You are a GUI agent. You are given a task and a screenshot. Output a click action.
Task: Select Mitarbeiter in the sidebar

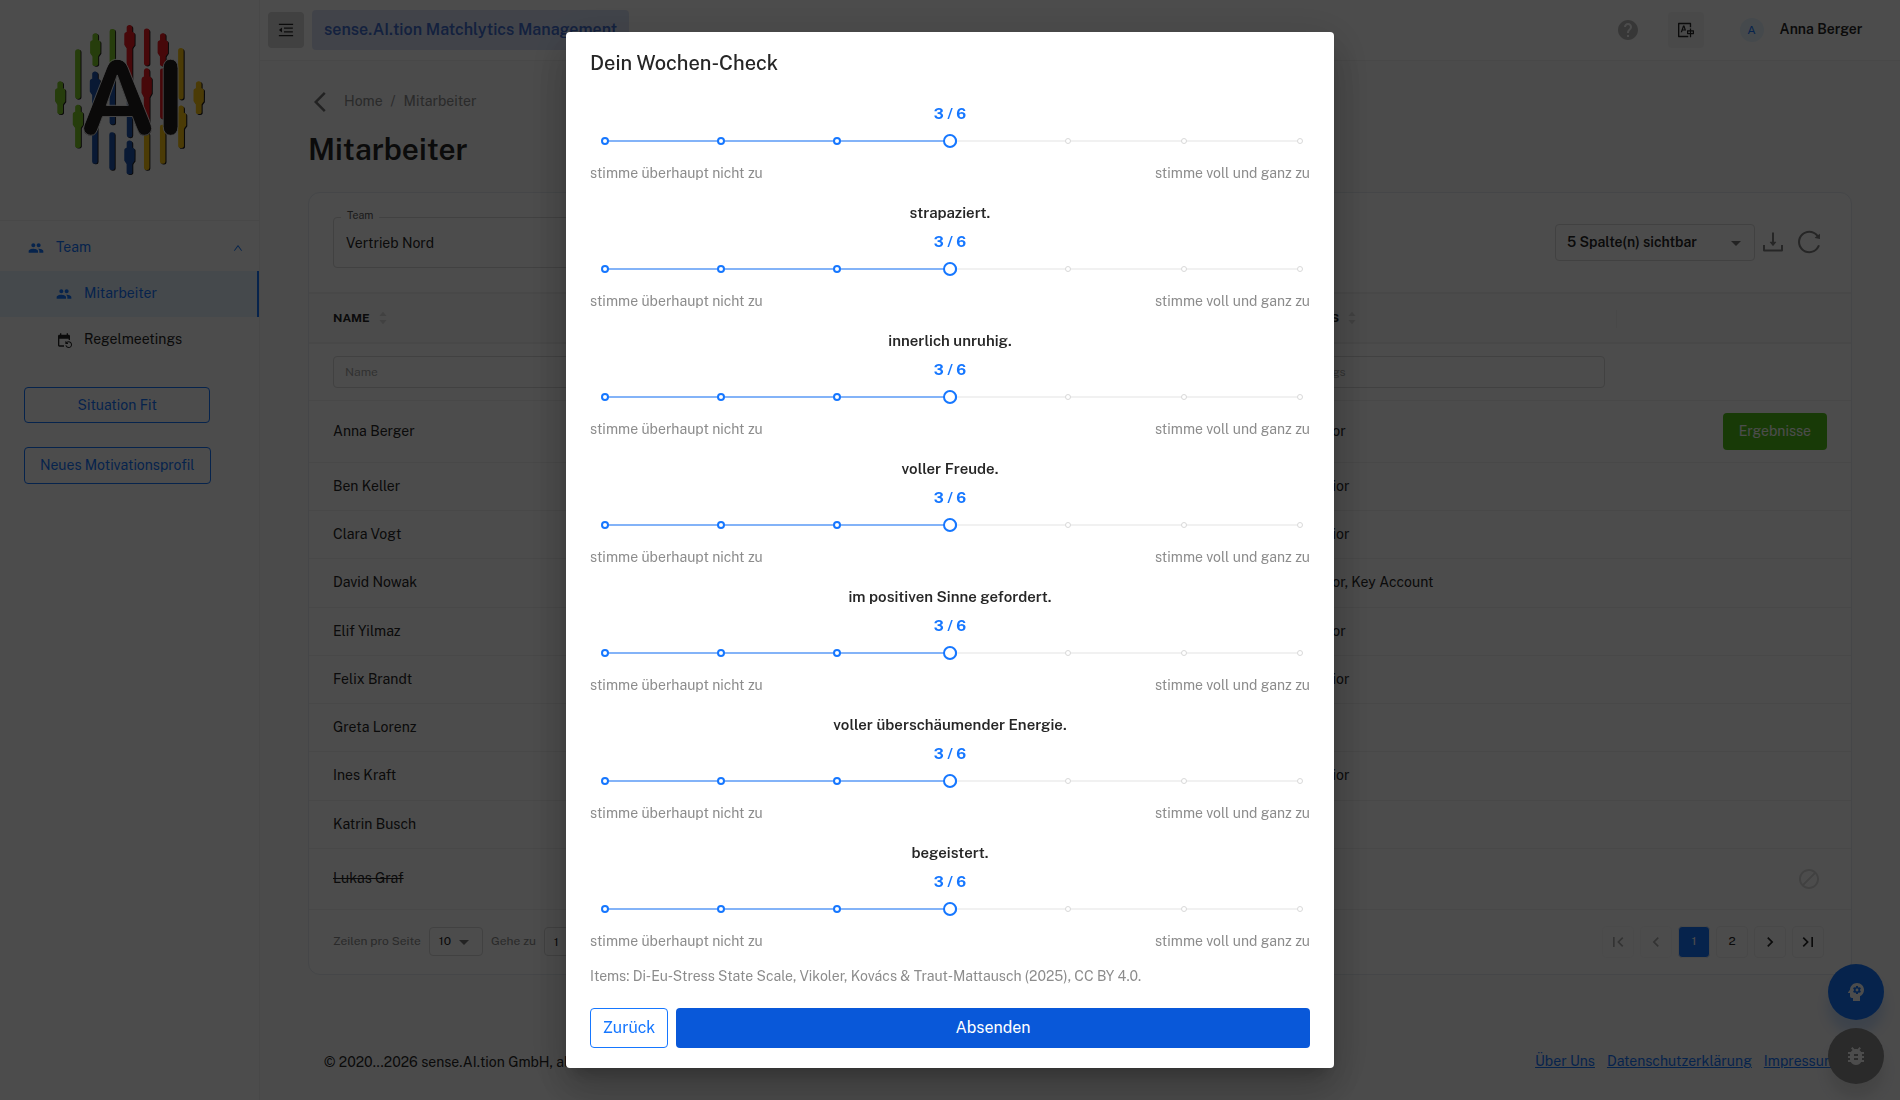tap(120, 293)
